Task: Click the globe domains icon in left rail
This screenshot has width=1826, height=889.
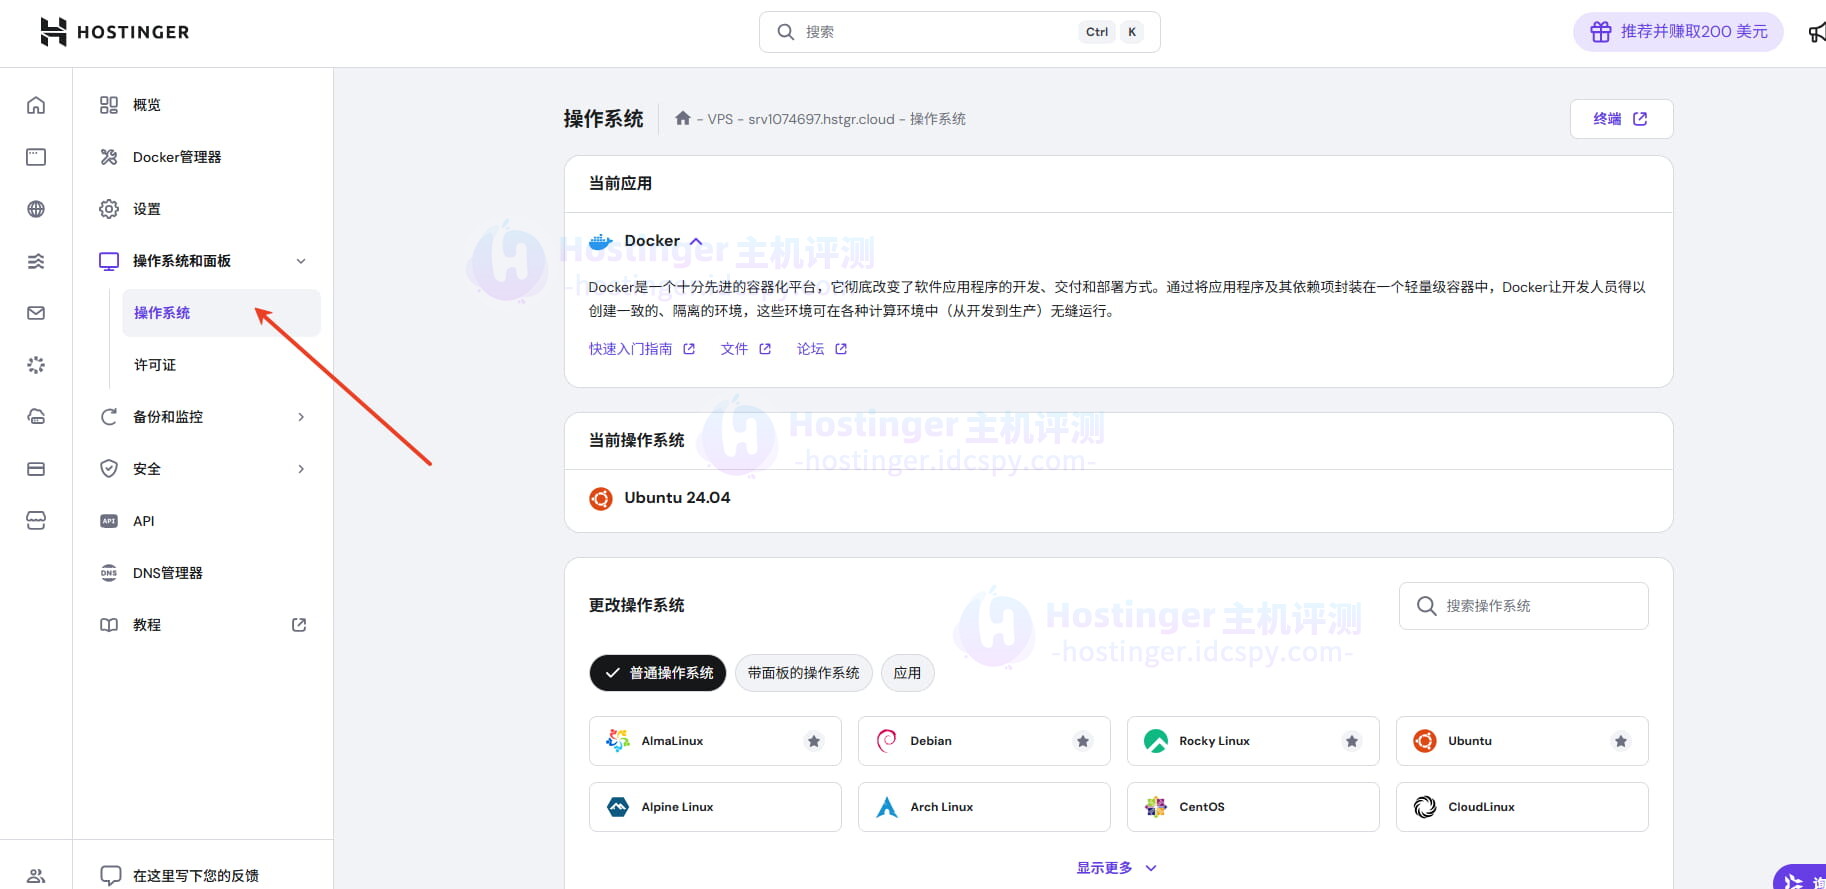Action: pos(36,209)
